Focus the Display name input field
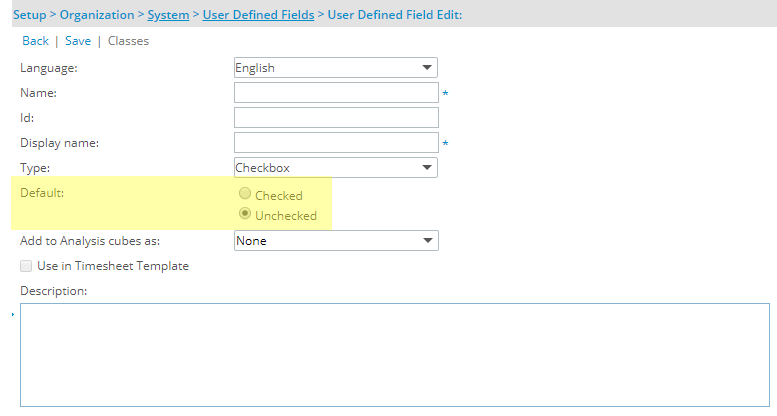This screenshot has width=777, height=416. click(336, 143)
